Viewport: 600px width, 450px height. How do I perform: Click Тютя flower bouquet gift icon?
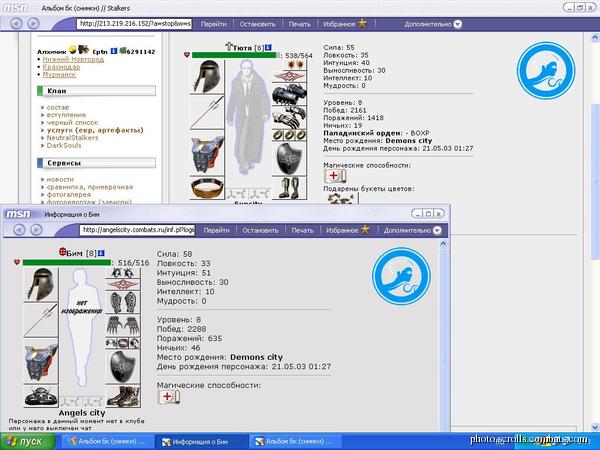[342, 198]
